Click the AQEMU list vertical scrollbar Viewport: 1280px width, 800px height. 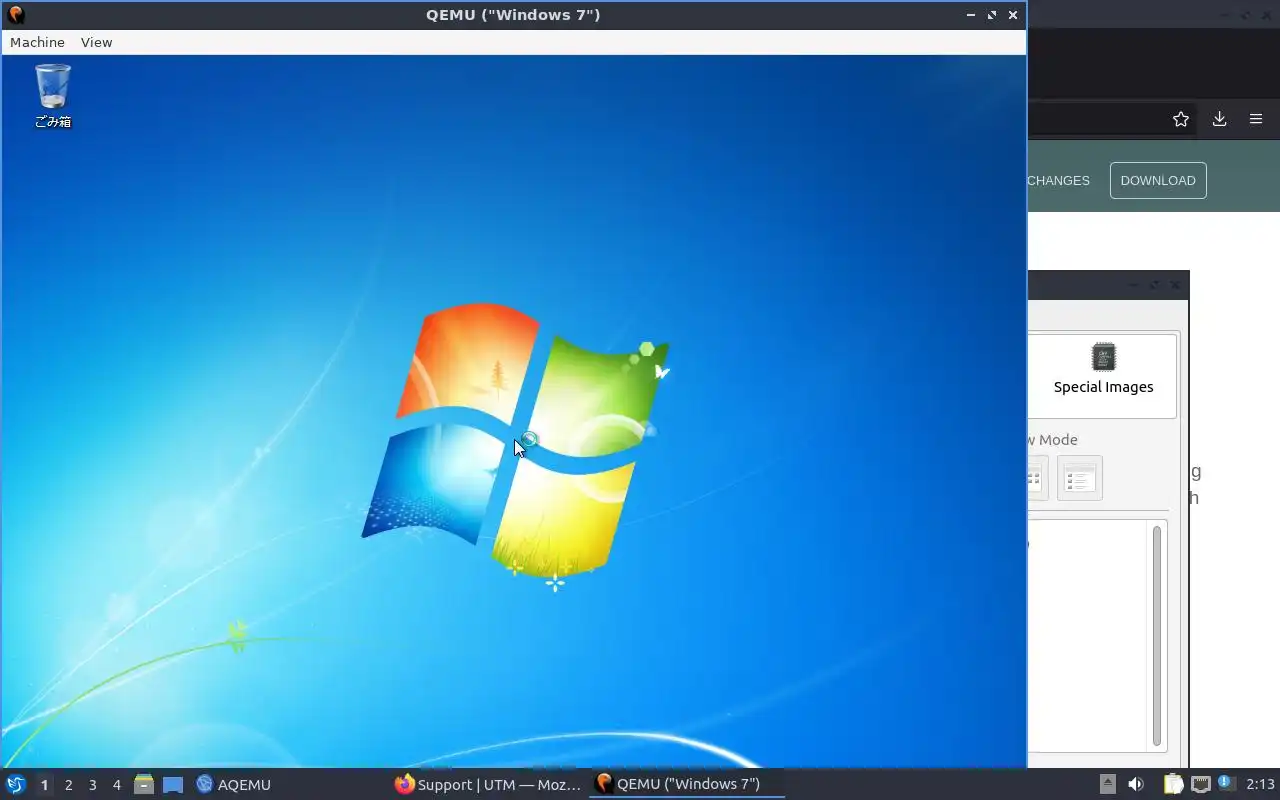coord(1157,635)
